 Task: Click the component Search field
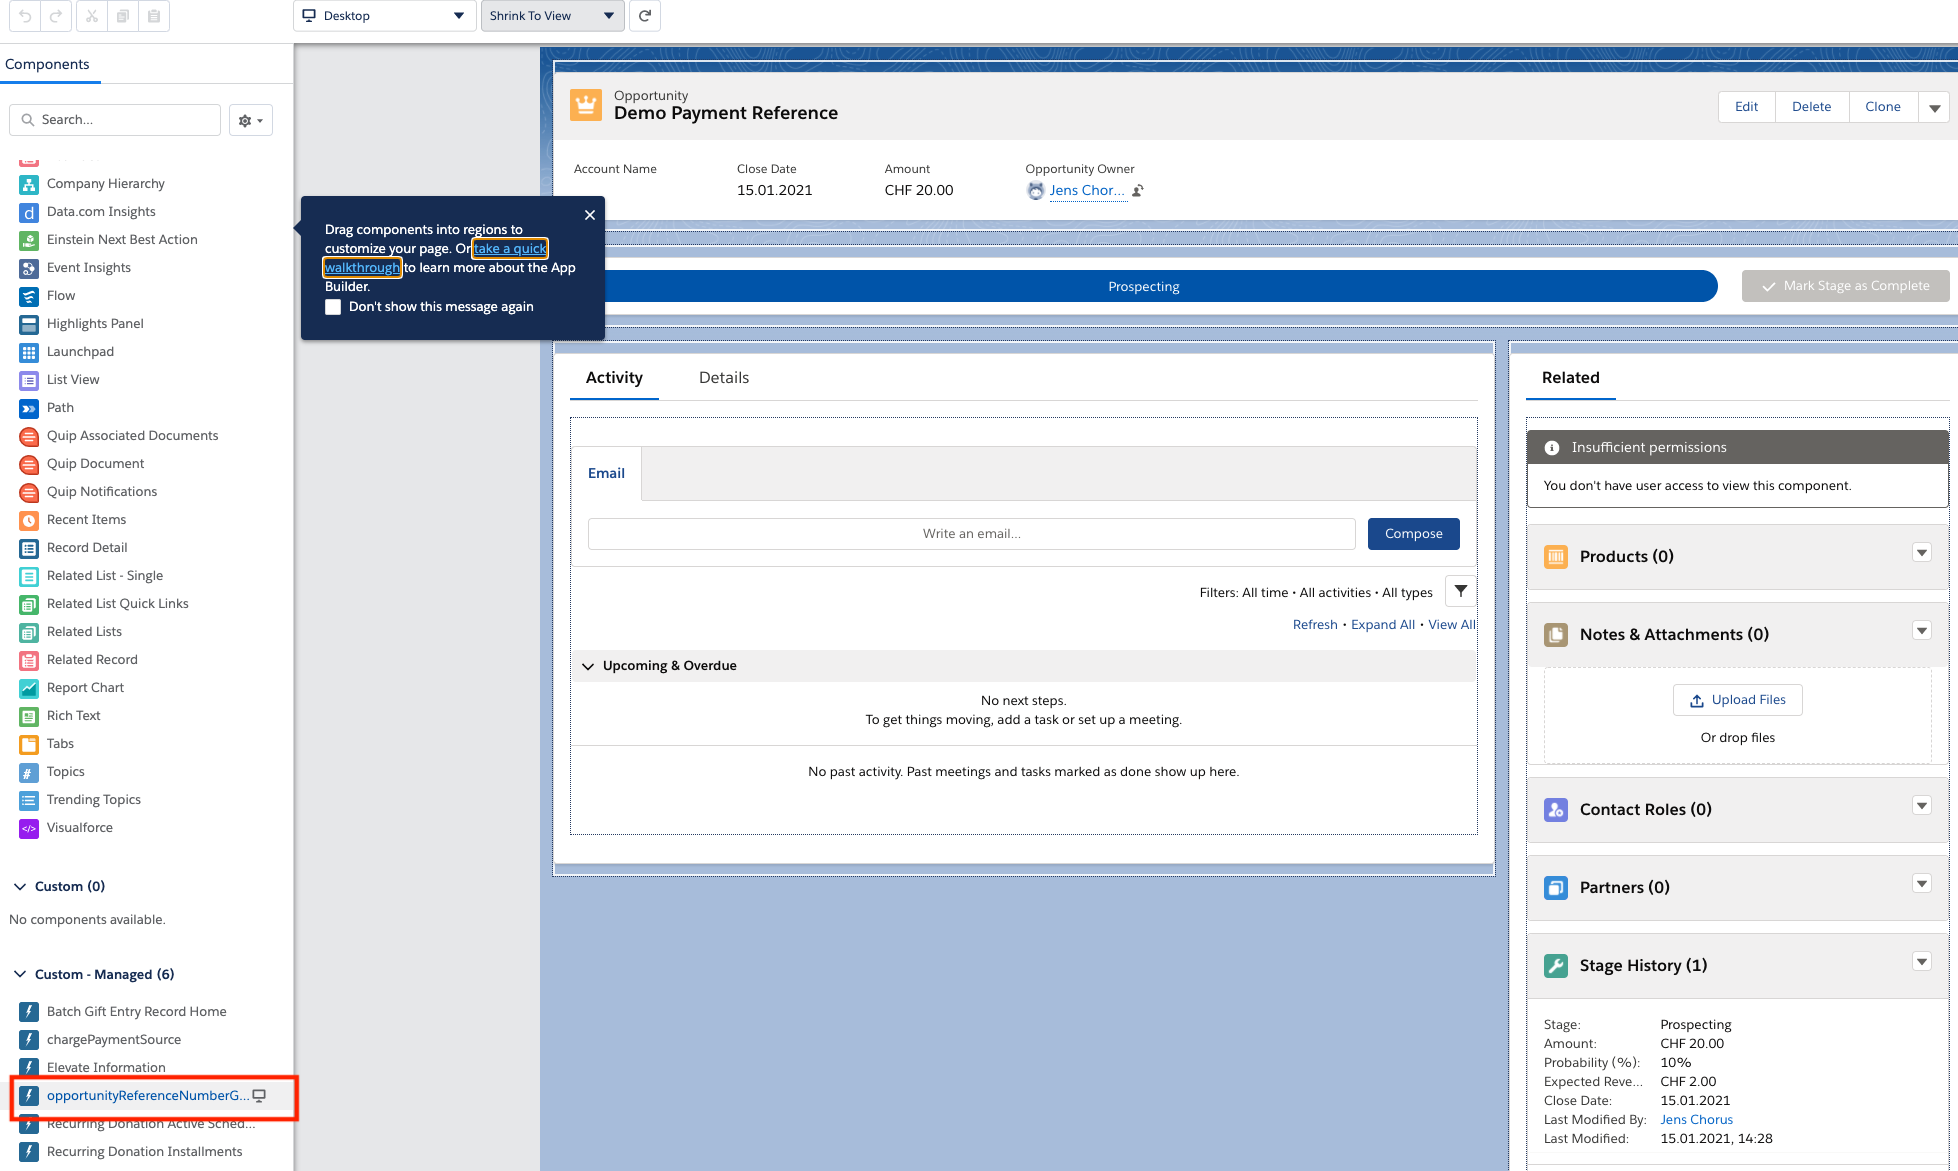115,120
